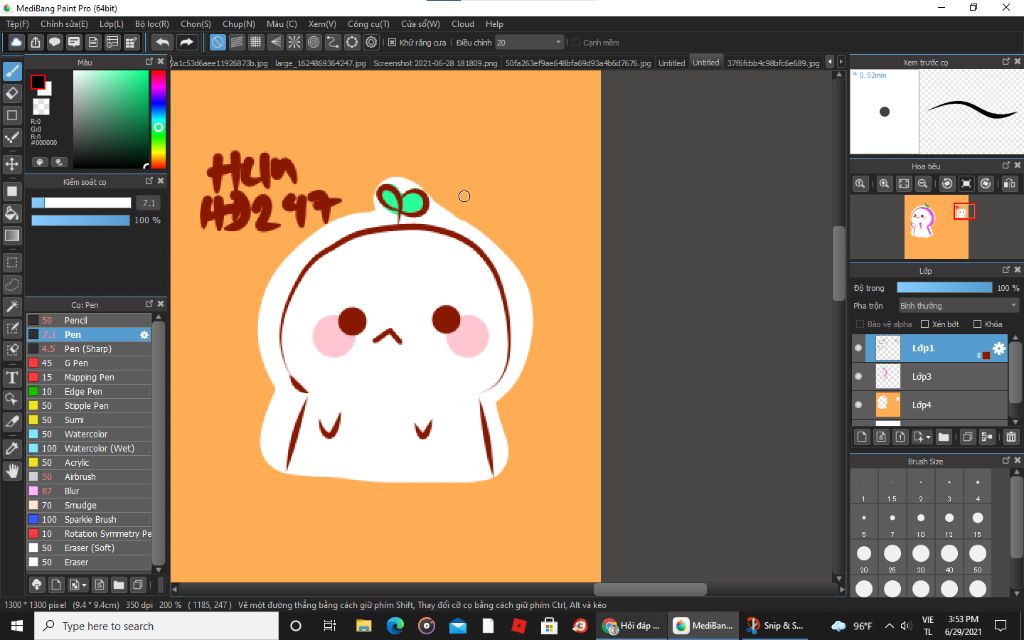1024x640 pixels.
Task: Turn off snap with the blue snap-off icon
Action: 217,42
